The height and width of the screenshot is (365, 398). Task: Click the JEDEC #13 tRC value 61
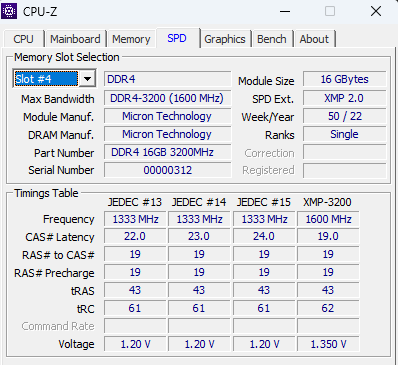(135, 308)
